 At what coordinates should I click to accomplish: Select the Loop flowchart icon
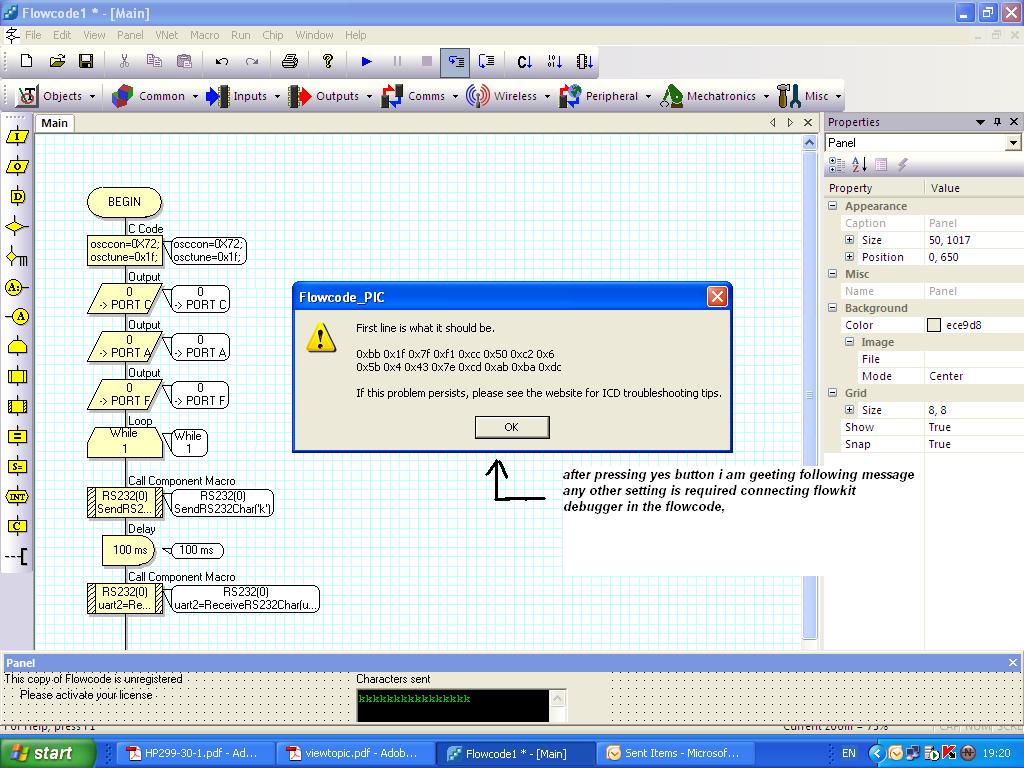(17, 345)
